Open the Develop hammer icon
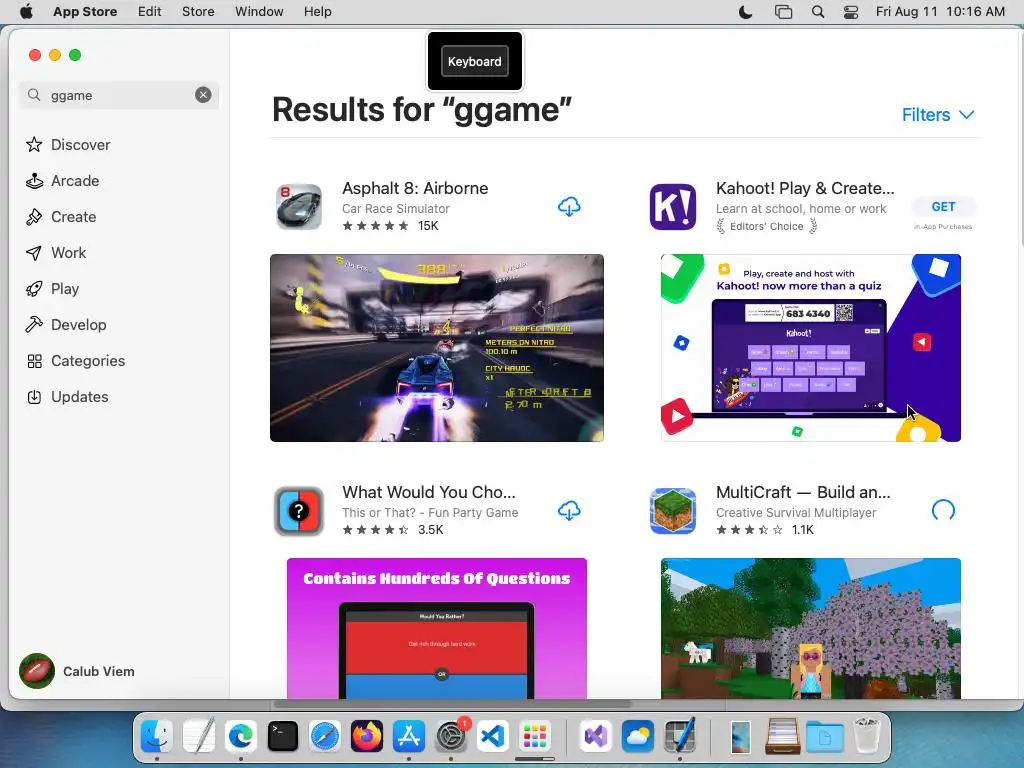The height and width of the screenshot is (768, 1024). pos(34,325)
